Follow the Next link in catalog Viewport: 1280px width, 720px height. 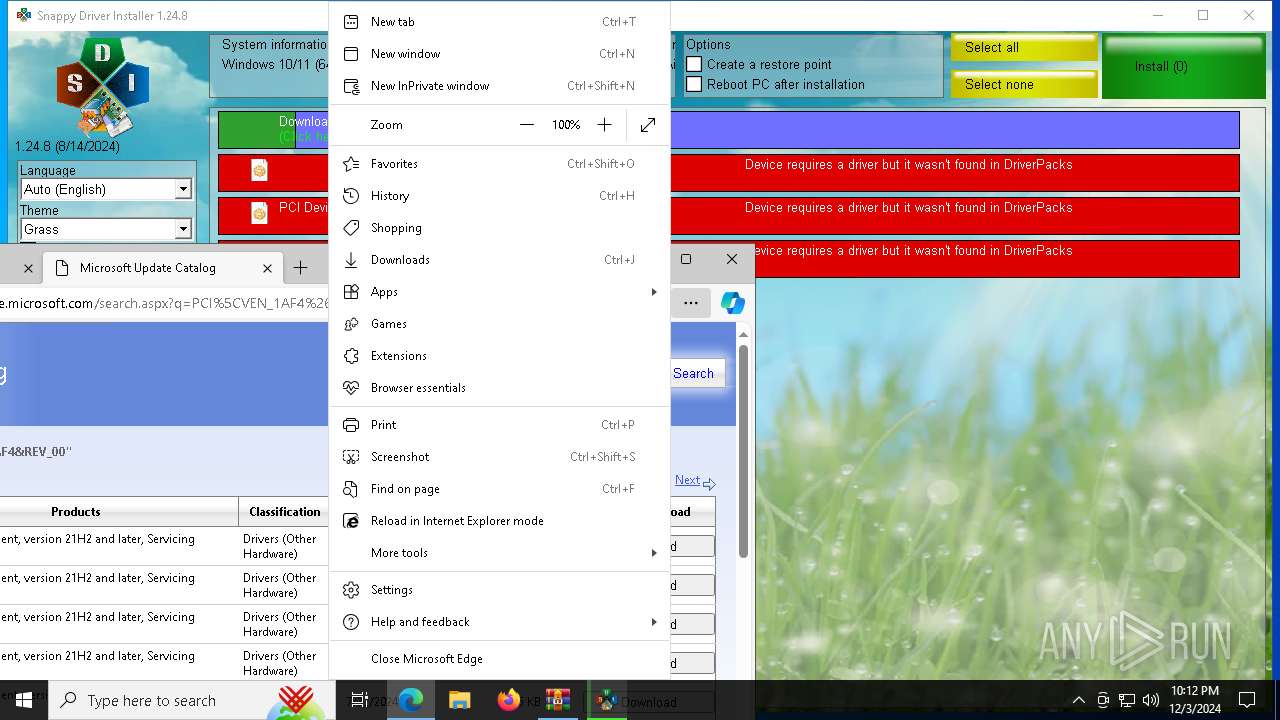coord(687,481)
